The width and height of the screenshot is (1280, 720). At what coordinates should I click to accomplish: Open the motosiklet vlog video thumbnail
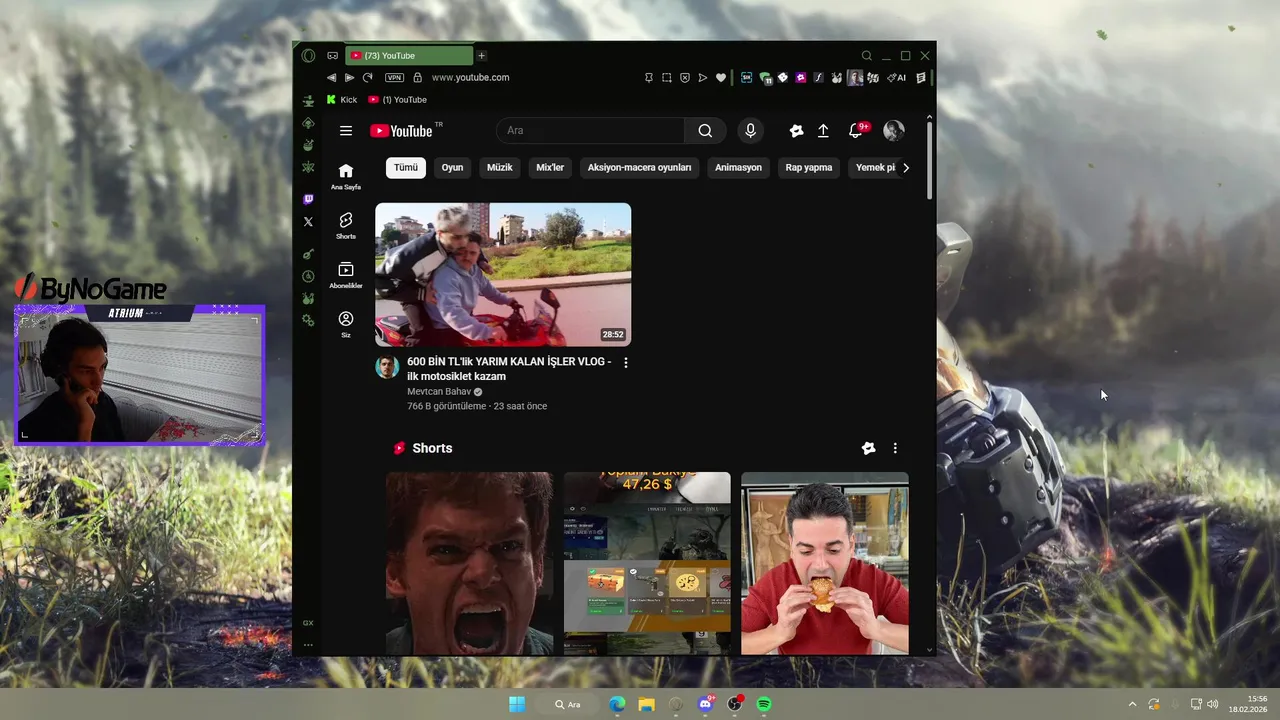tap(503, 275)
